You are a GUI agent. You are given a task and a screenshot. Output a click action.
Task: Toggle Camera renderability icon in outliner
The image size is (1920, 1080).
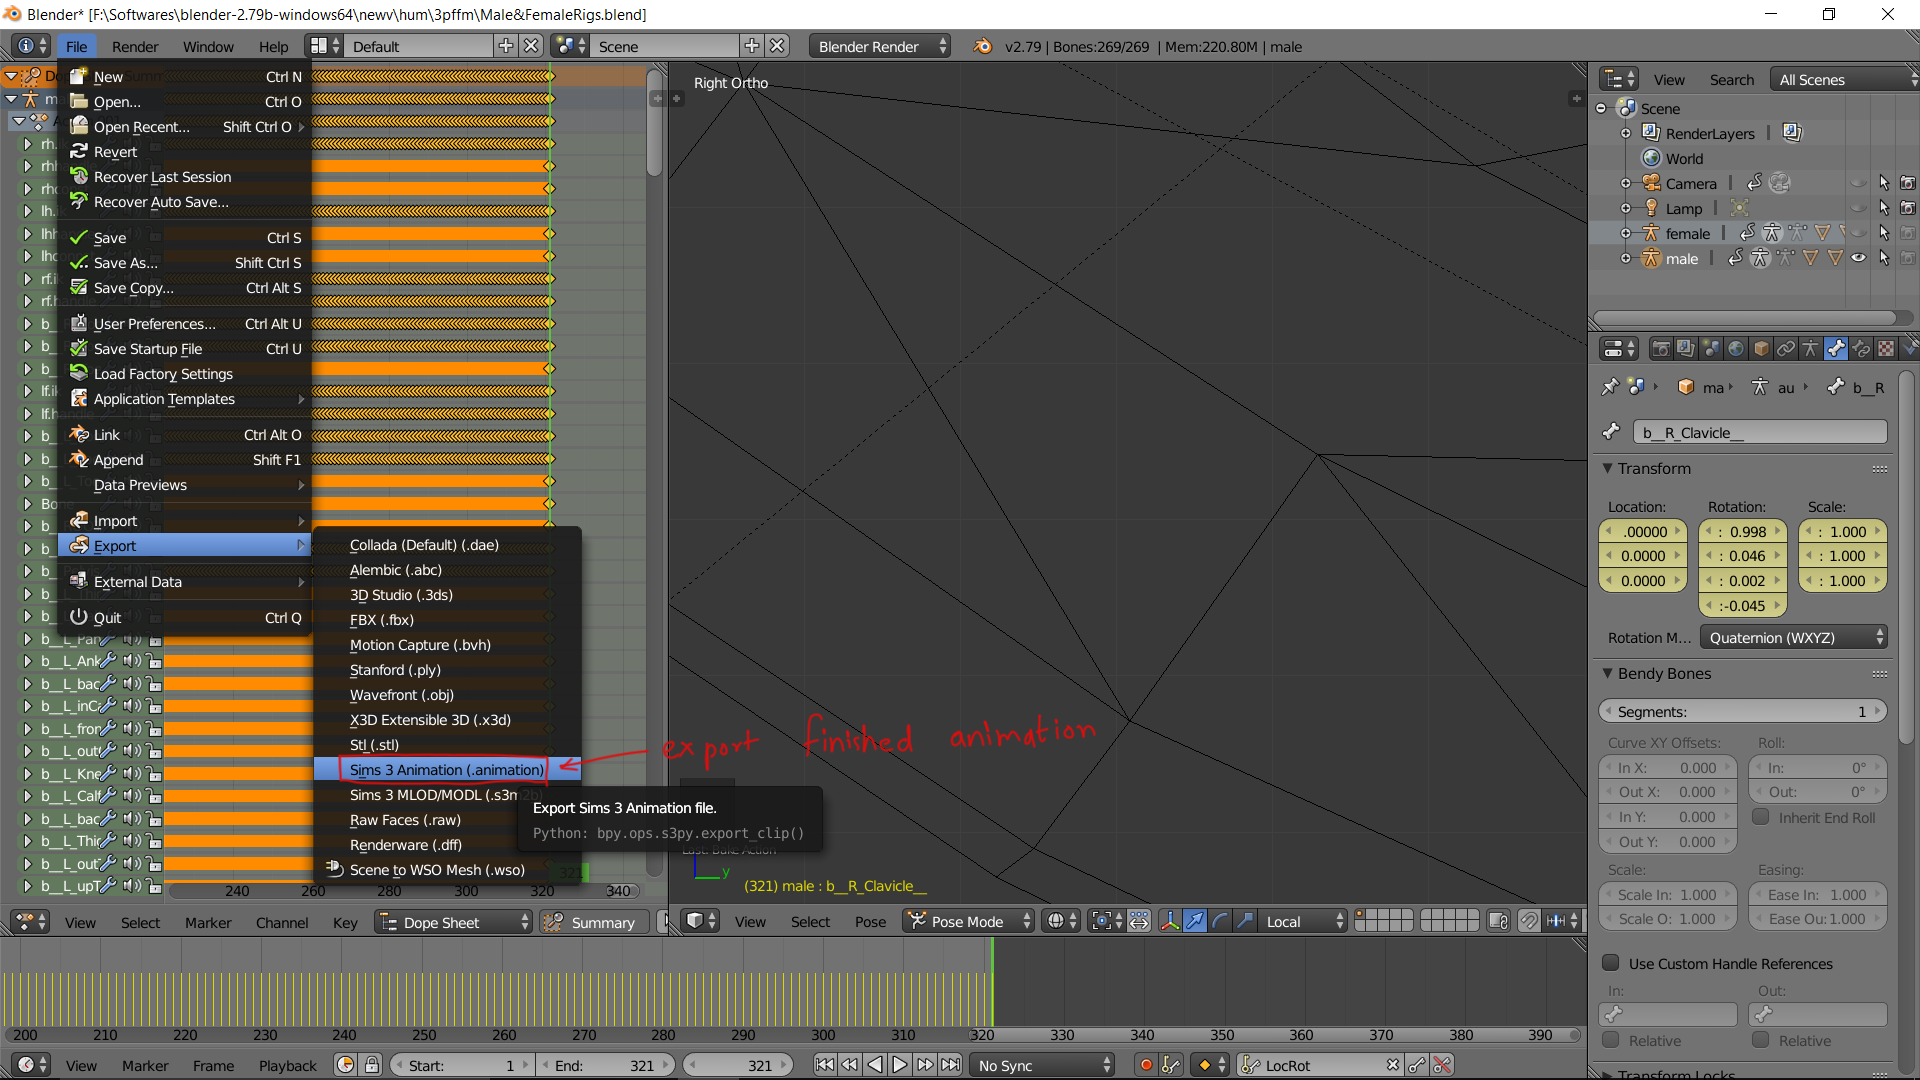click(x=1908, y=183)
